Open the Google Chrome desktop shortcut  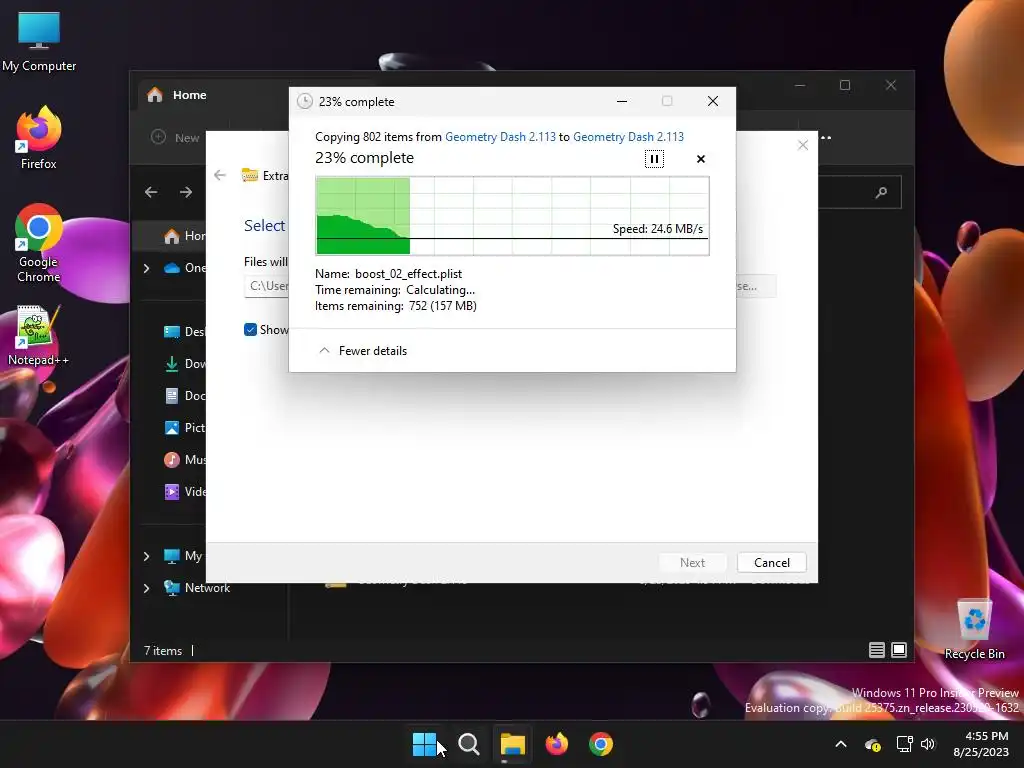(x=39, y=243)
